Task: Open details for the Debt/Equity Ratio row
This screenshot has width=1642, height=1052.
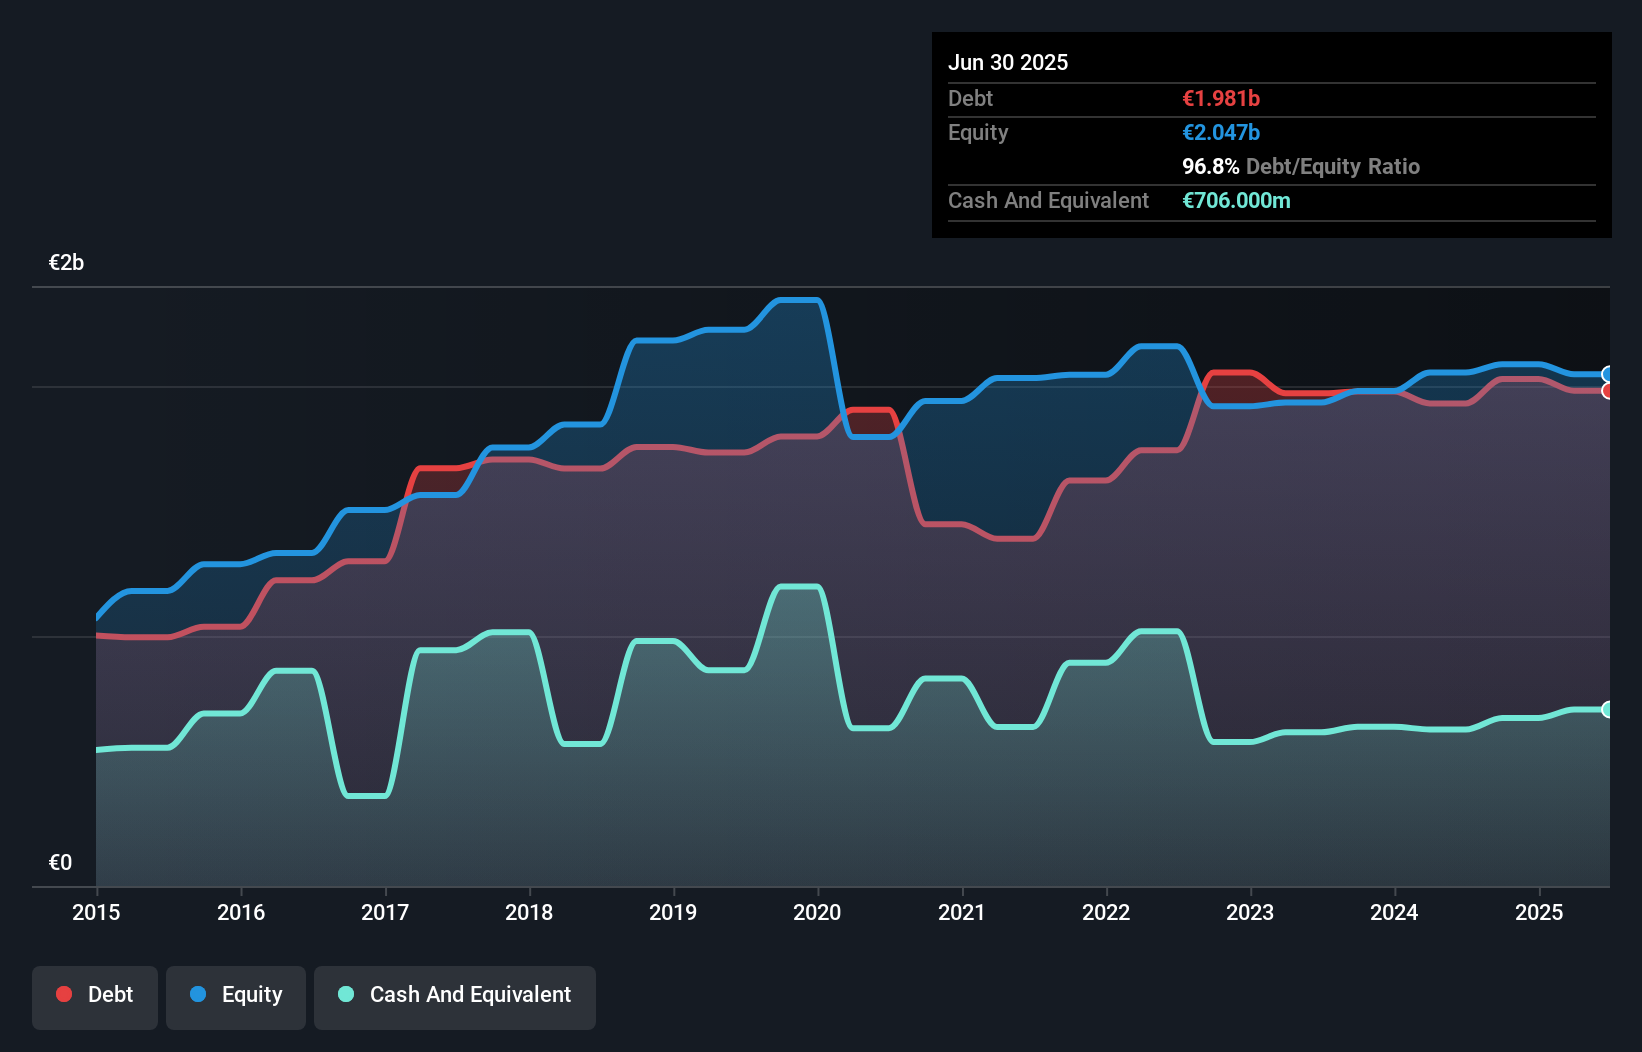Action: [x=1301, y=166]
